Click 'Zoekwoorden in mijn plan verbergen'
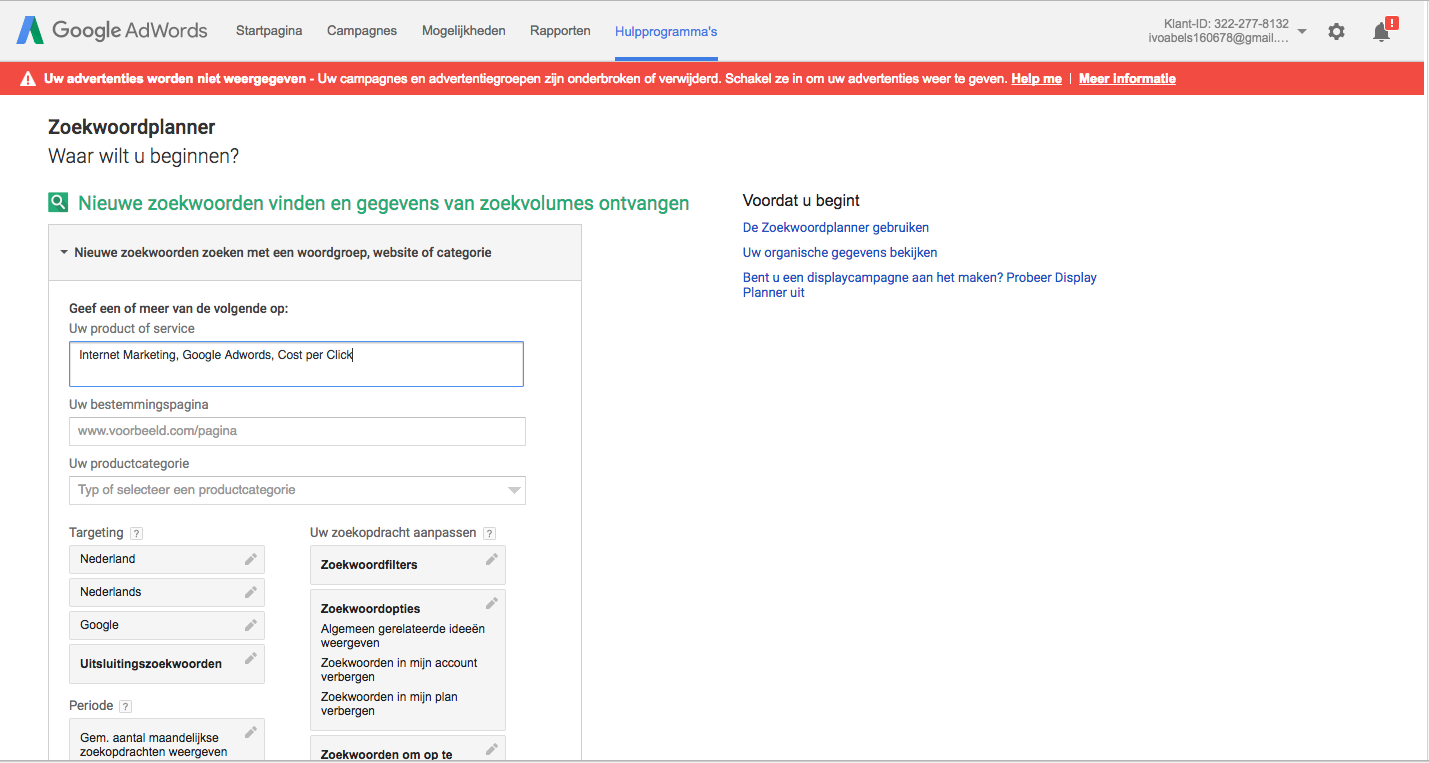Screen dimensions: 1429x763 click(389, 704)
